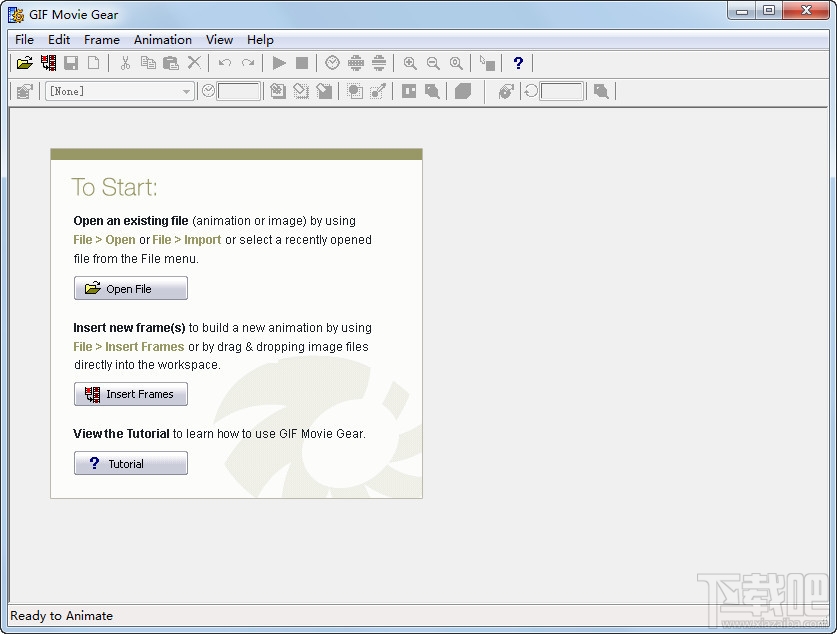Stop animation with the Stop square icon
This screenshot has width=837, height=634.
(302, 63)
